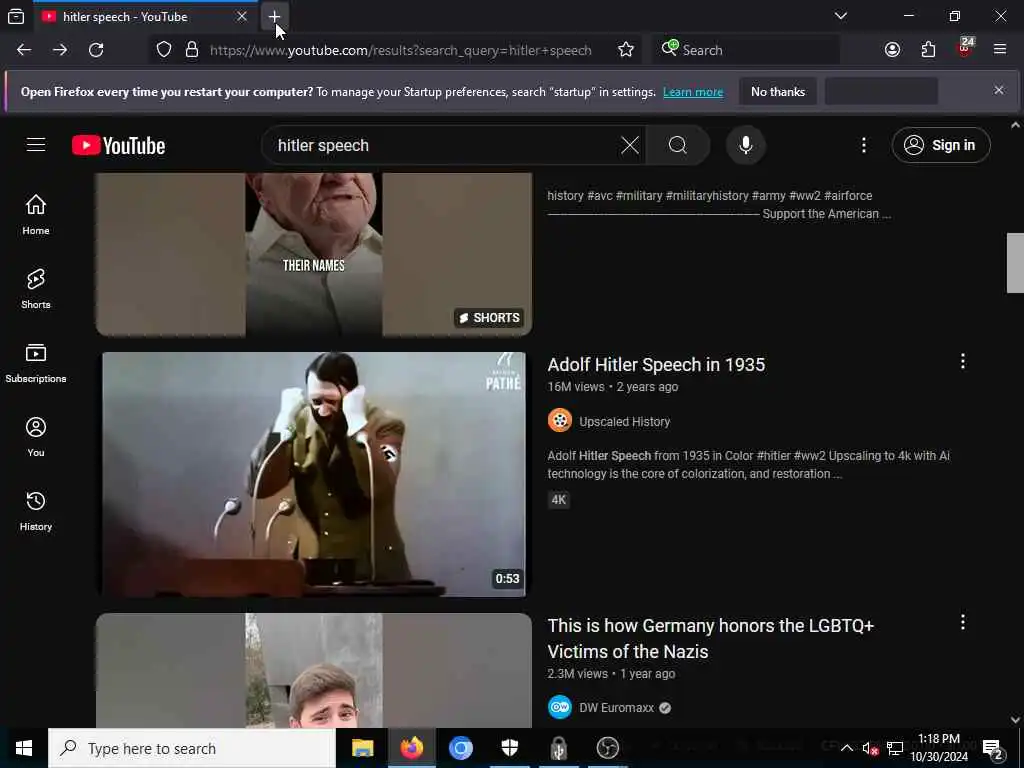Clear the YouTube search query
Image resolution: width=1024 pixels, height=768 pixels.
coord(630,145)
